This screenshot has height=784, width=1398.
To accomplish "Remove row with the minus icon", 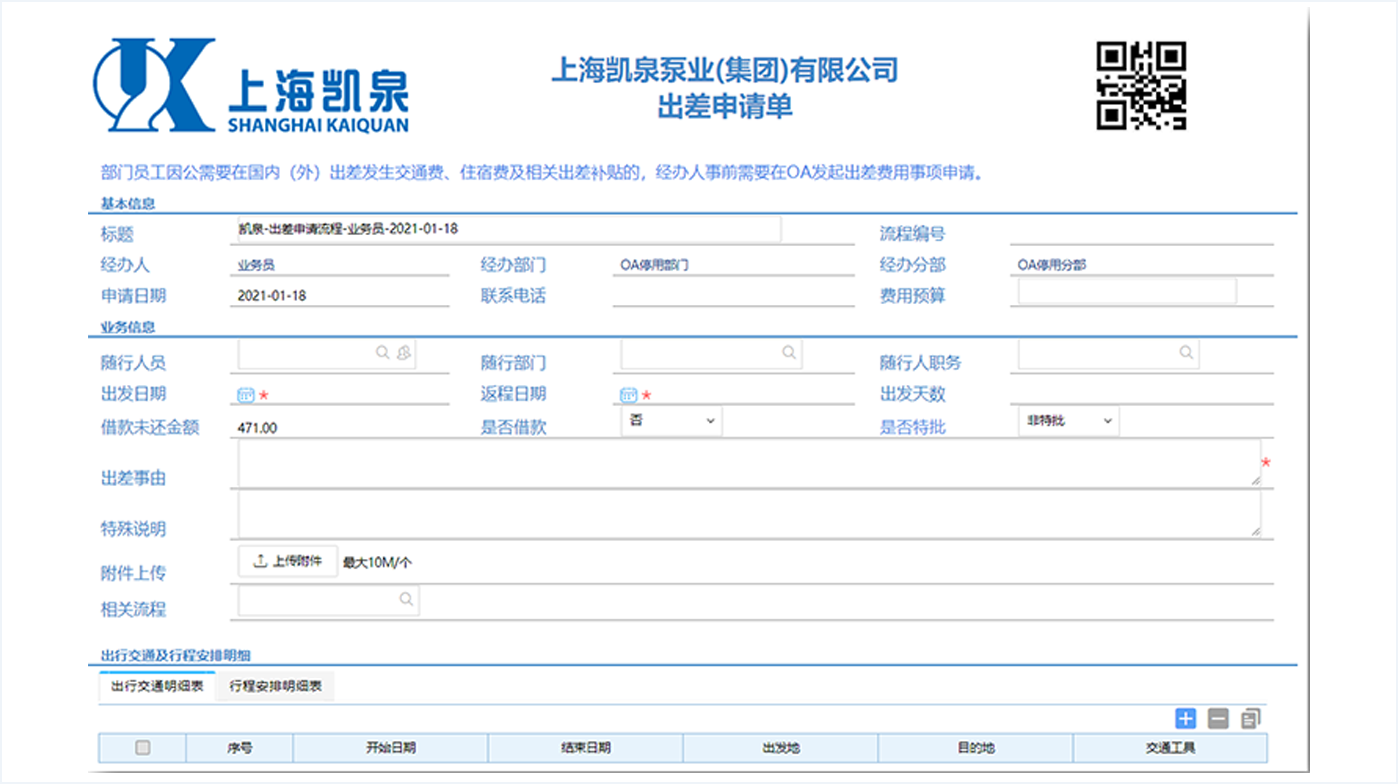I will tap(1218, 718).
